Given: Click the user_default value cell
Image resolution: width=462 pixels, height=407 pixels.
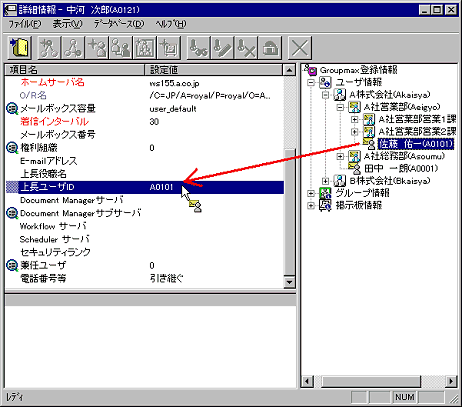Looking at the screenshot, I should click(173, 109).
